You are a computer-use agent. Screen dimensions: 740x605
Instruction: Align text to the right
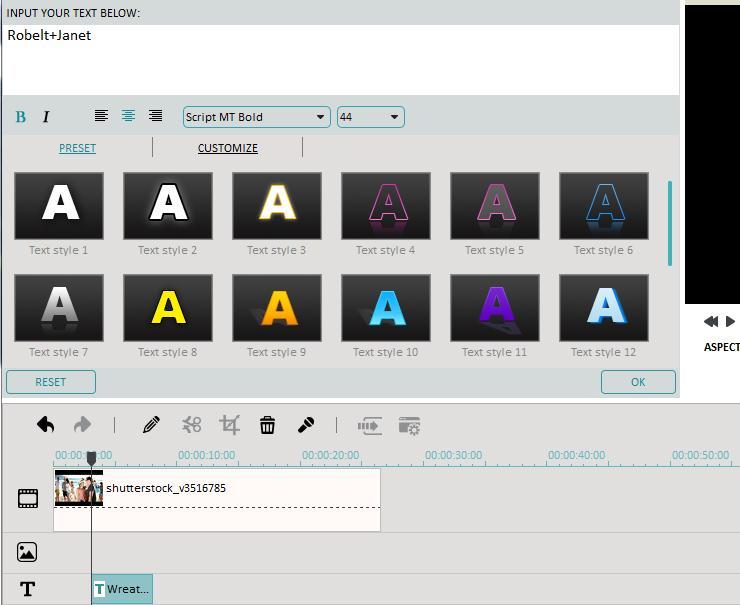tap(155, 116)
